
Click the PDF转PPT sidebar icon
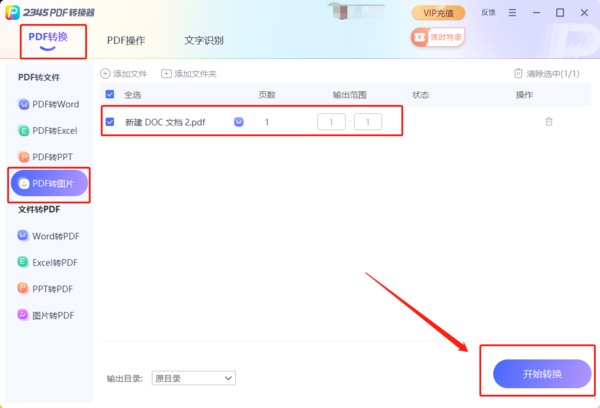point(23,157)
